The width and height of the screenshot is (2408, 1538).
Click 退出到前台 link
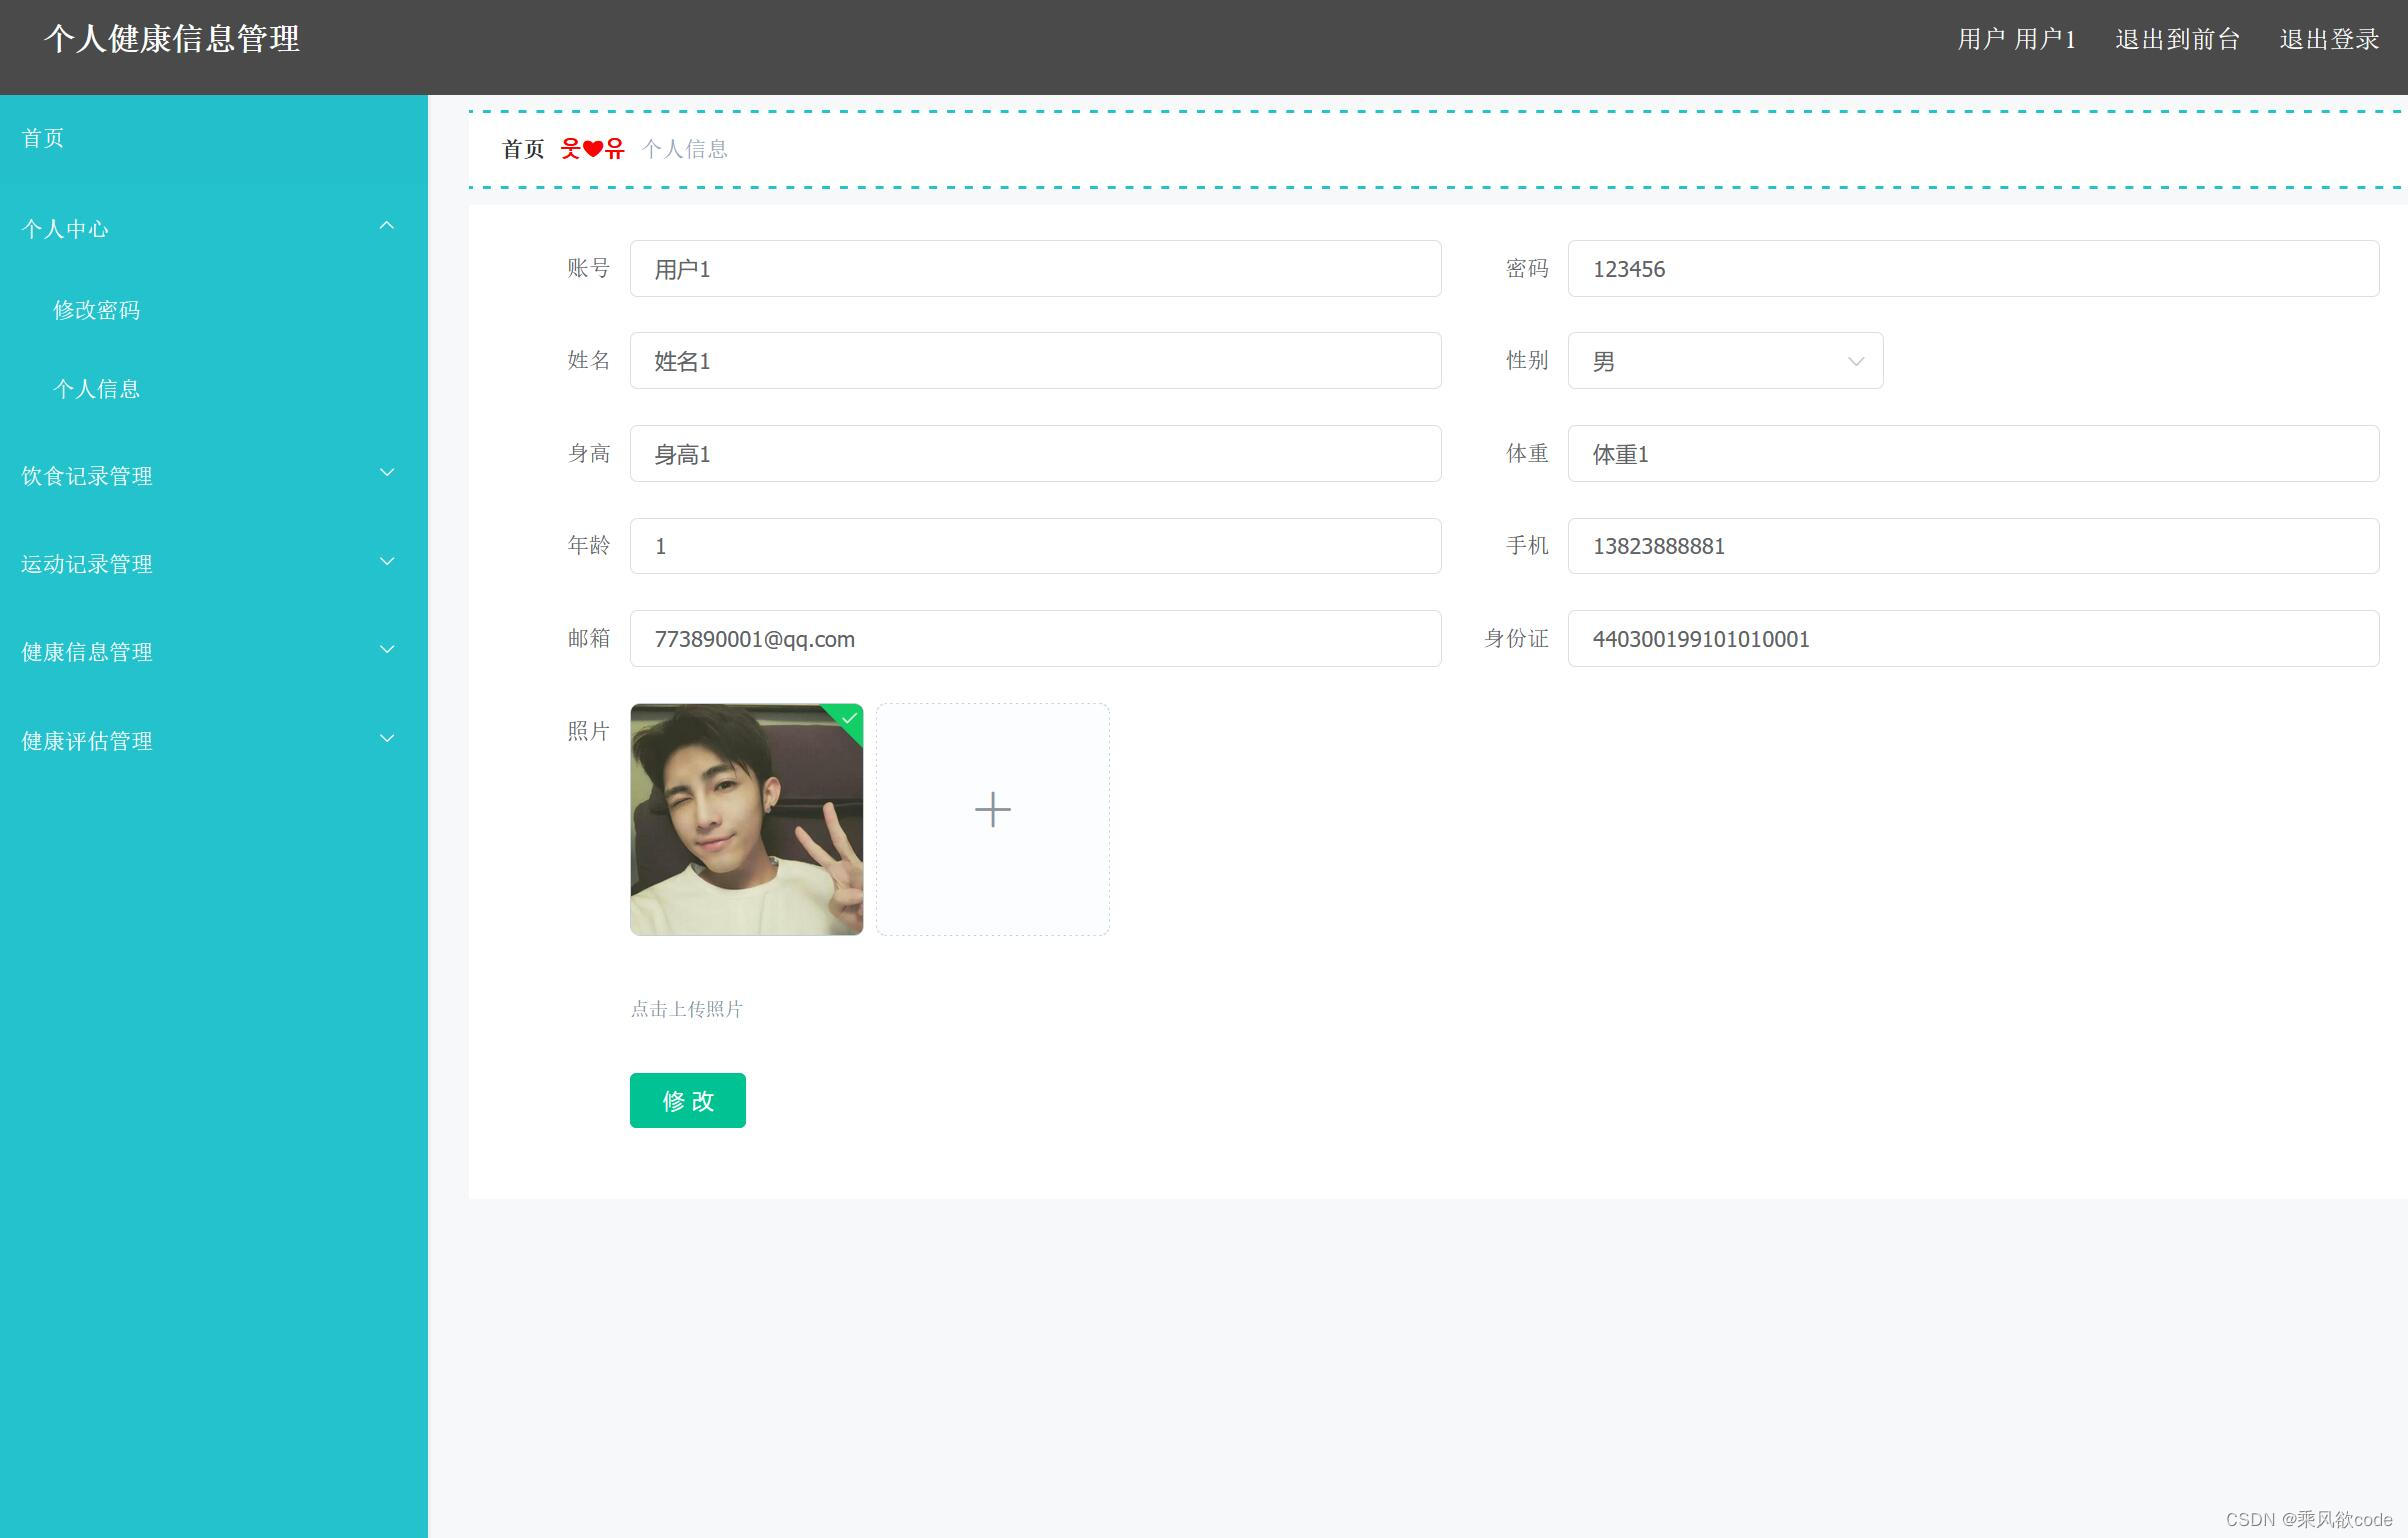[2177, 40]
